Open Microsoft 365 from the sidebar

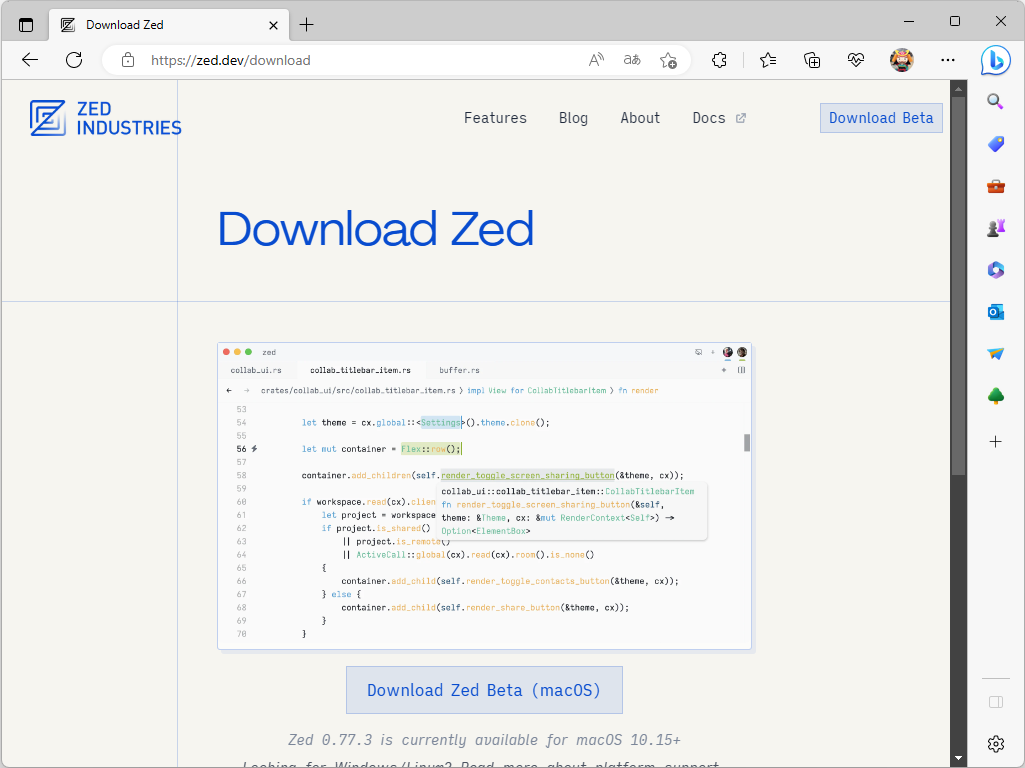click(x=995, y=270)
